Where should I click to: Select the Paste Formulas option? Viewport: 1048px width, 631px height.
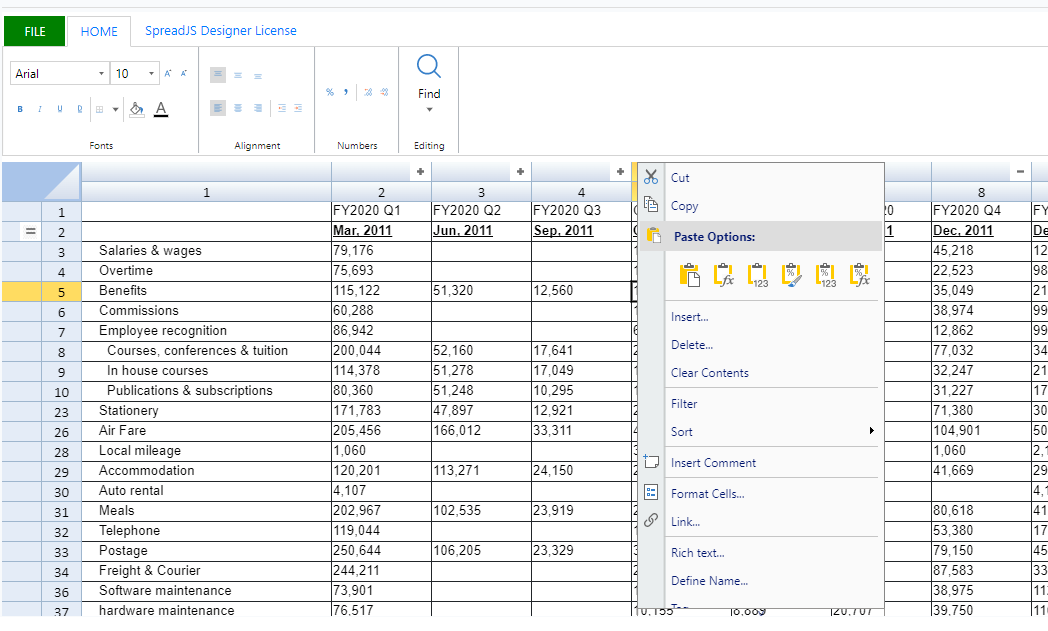tap(723, 274)
